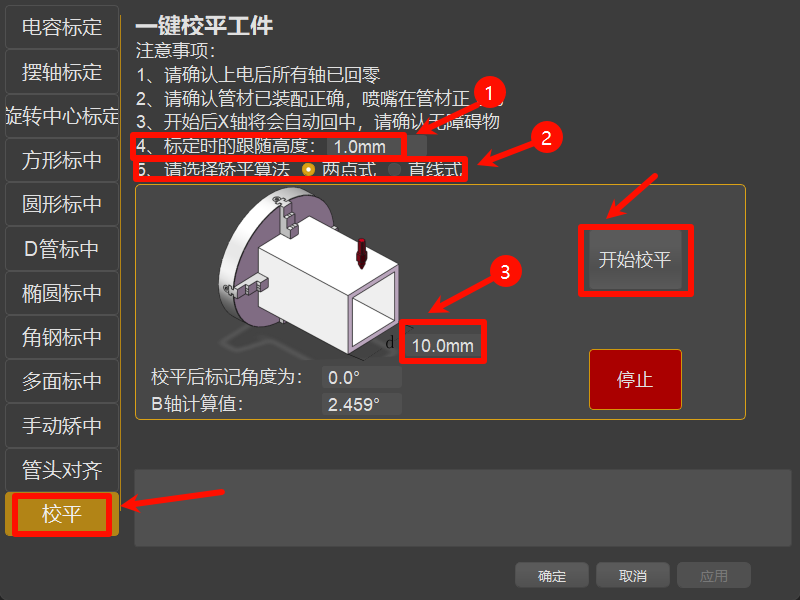This screenshot has height=600, width=800.
Task: Switch to 摆轴标定 tab
Action: 62,72
